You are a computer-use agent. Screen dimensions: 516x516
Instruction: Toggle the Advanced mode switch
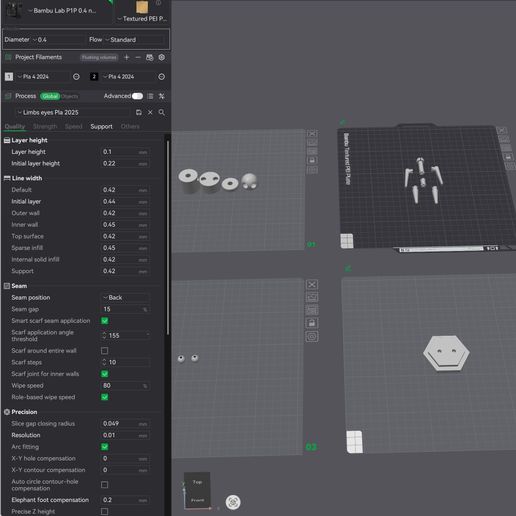tap(137, 96)
